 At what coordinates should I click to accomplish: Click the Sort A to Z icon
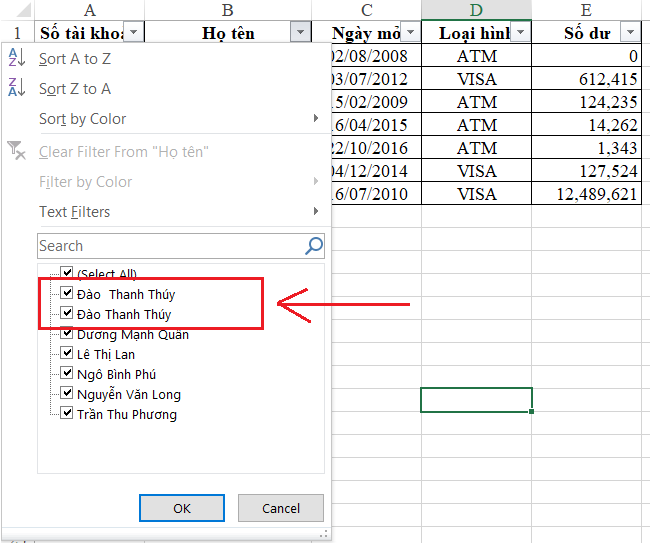click(x=17, y=58)
